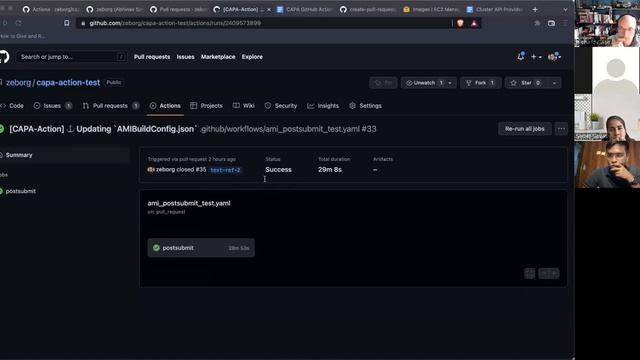Select the Actions tab
The image size is (640, 360).
[165, 106]
